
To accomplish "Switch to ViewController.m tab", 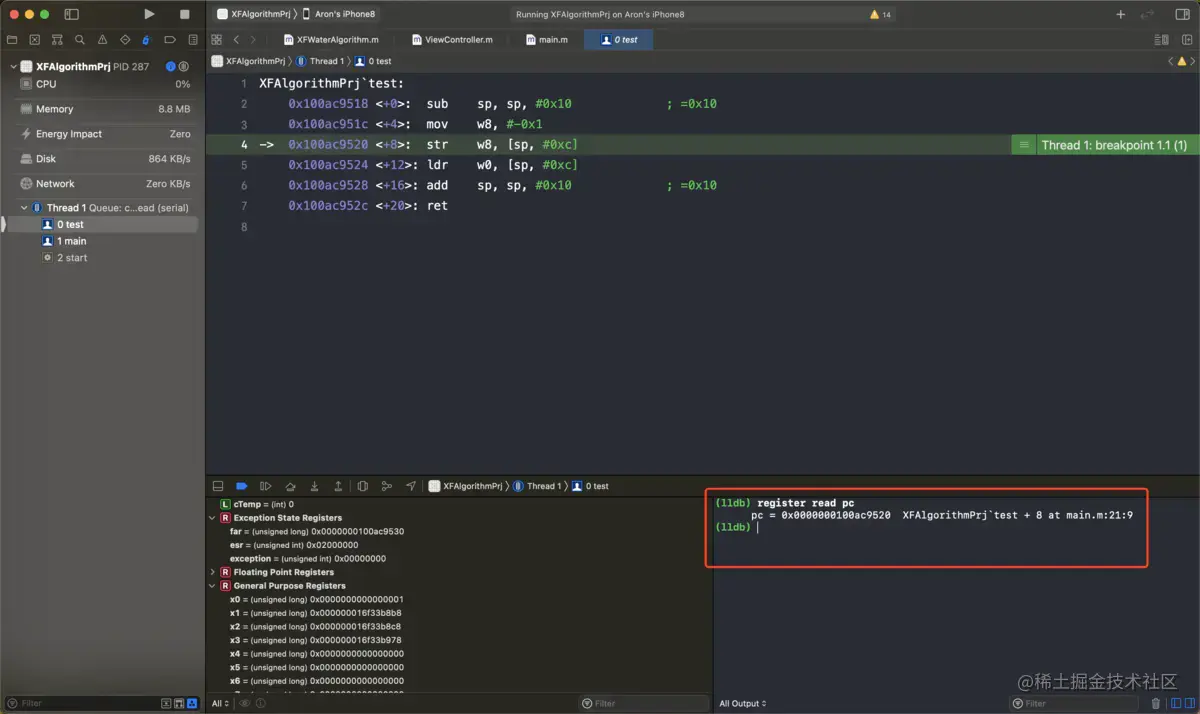I will click(452, 40).
